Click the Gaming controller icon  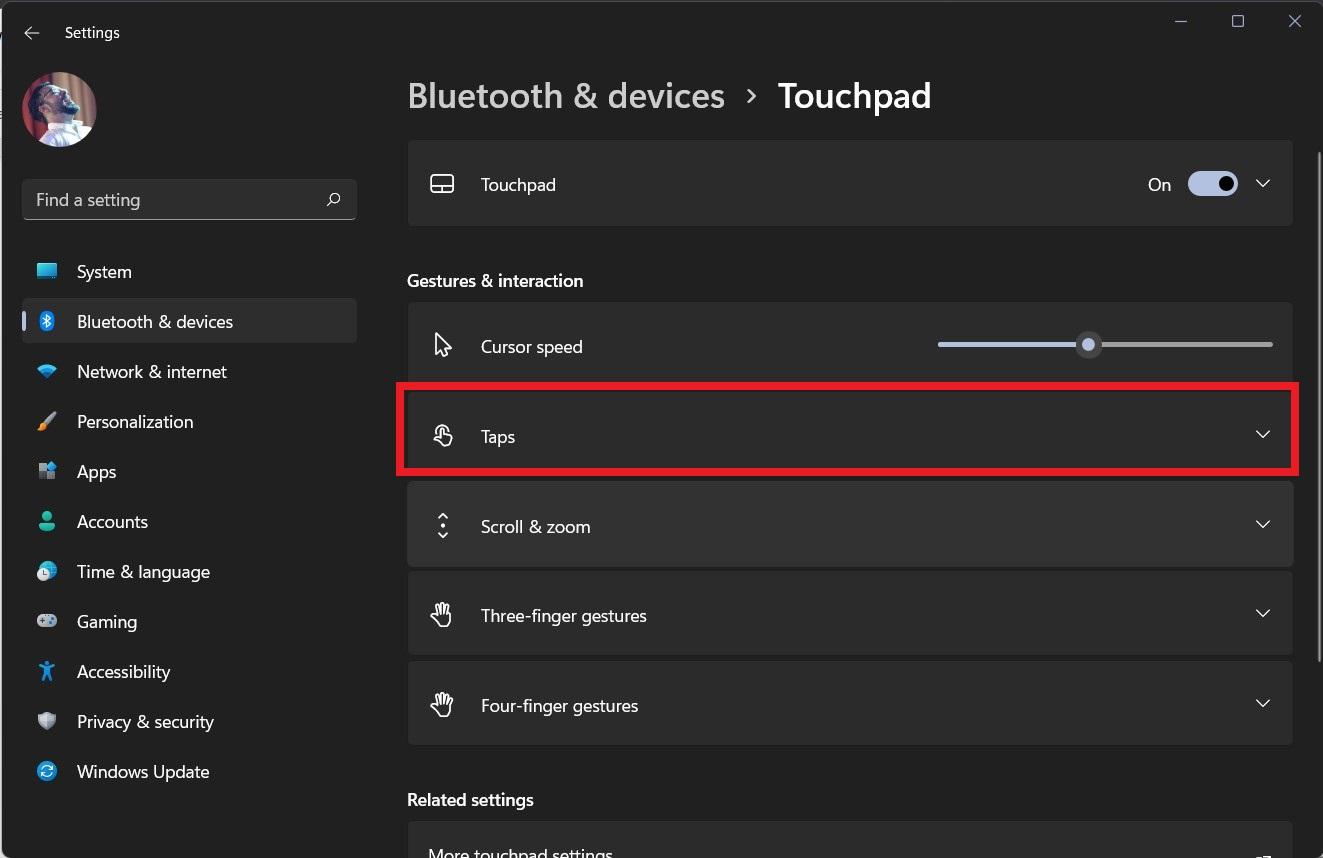point(47,622)
